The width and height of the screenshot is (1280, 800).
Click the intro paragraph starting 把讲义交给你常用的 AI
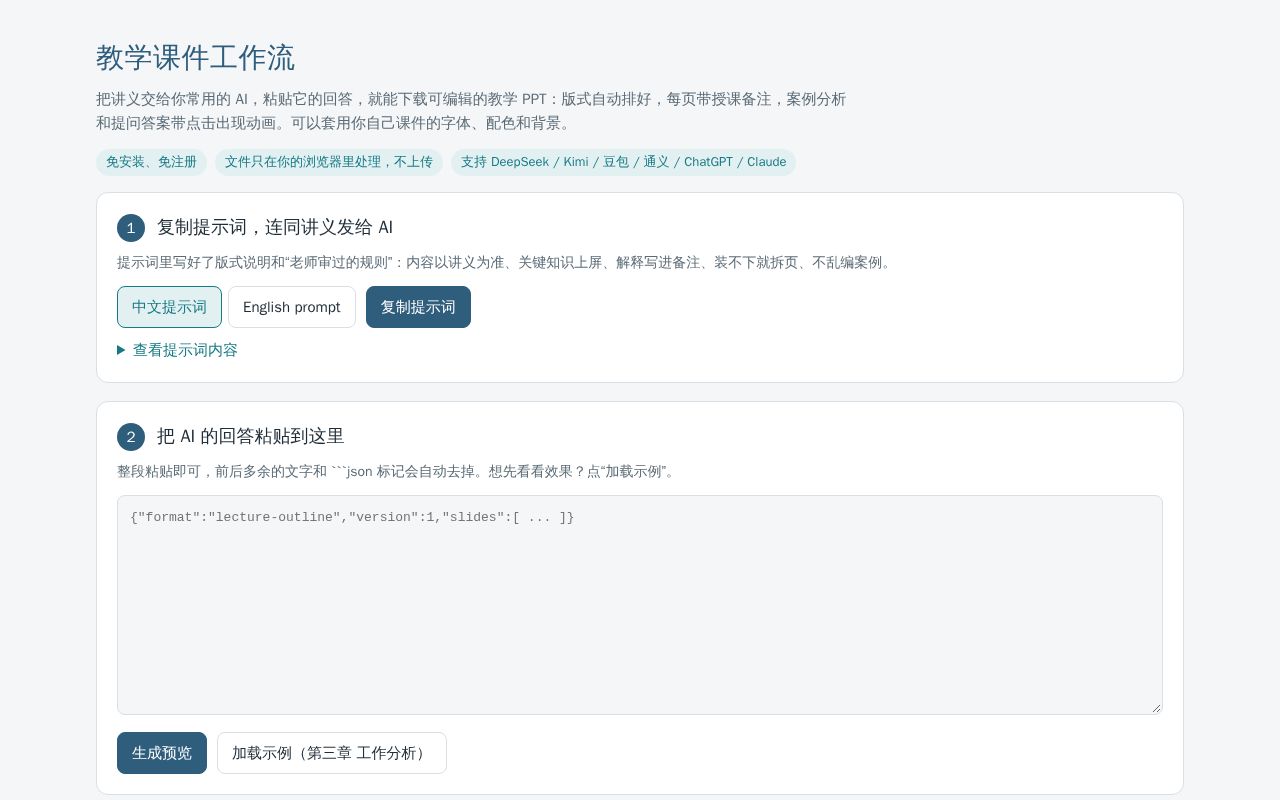[x=471, y=111]
